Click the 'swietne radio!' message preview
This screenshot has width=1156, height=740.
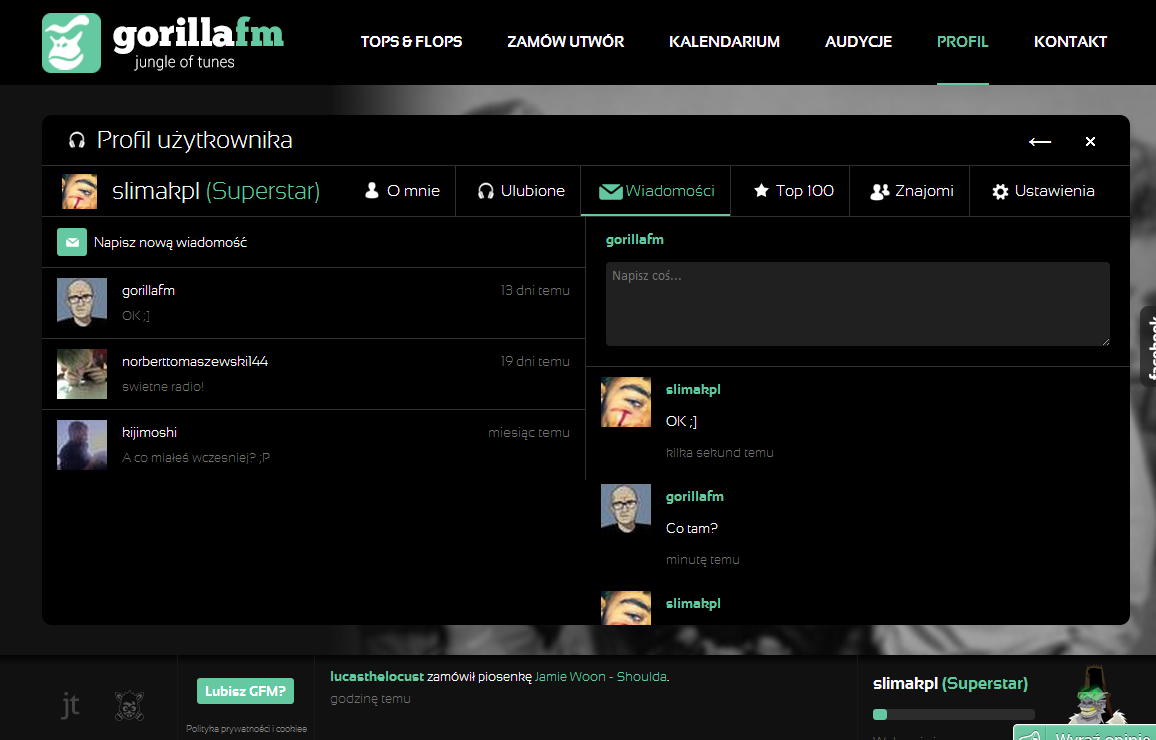pos(163,387)
